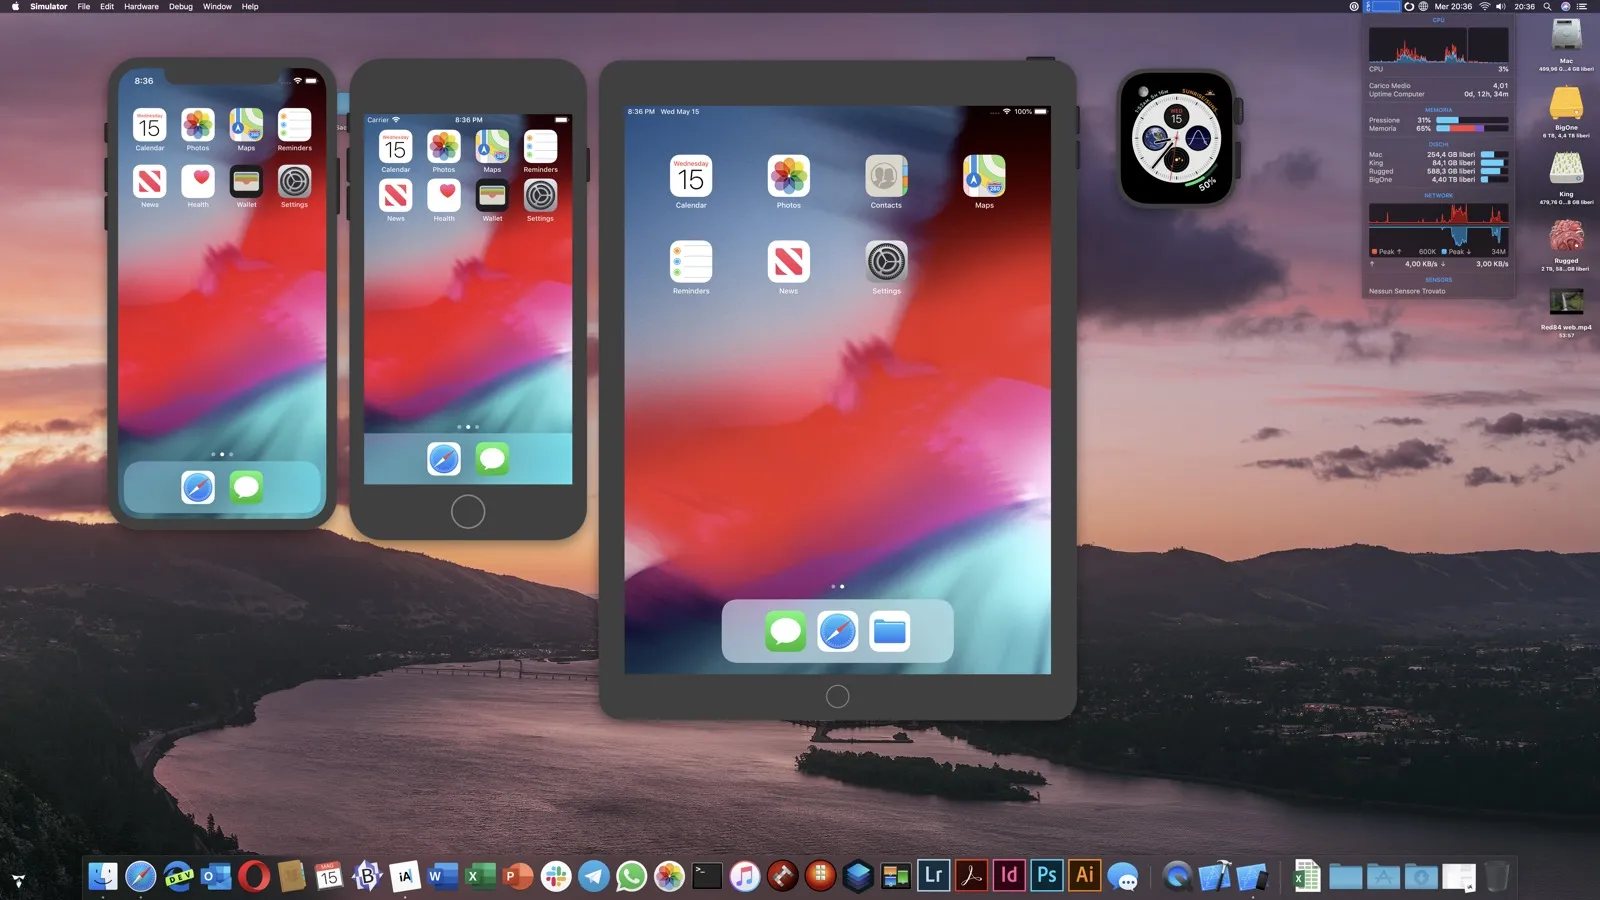Select Safari in the iPhone X dock
1600x900 pixels.
pos(197,487)
